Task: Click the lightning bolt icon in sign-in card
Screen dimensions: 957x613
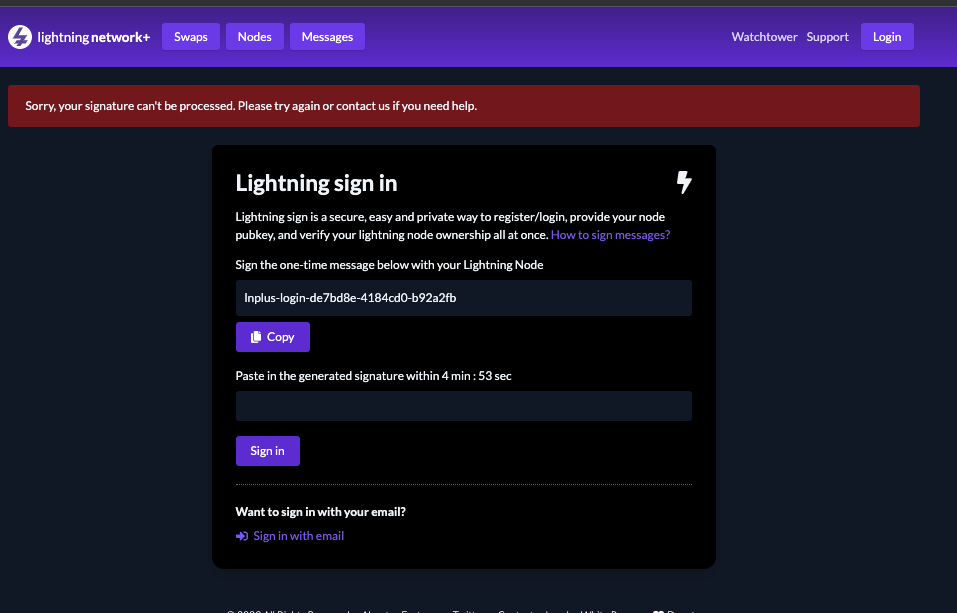Action: point(684,182)
